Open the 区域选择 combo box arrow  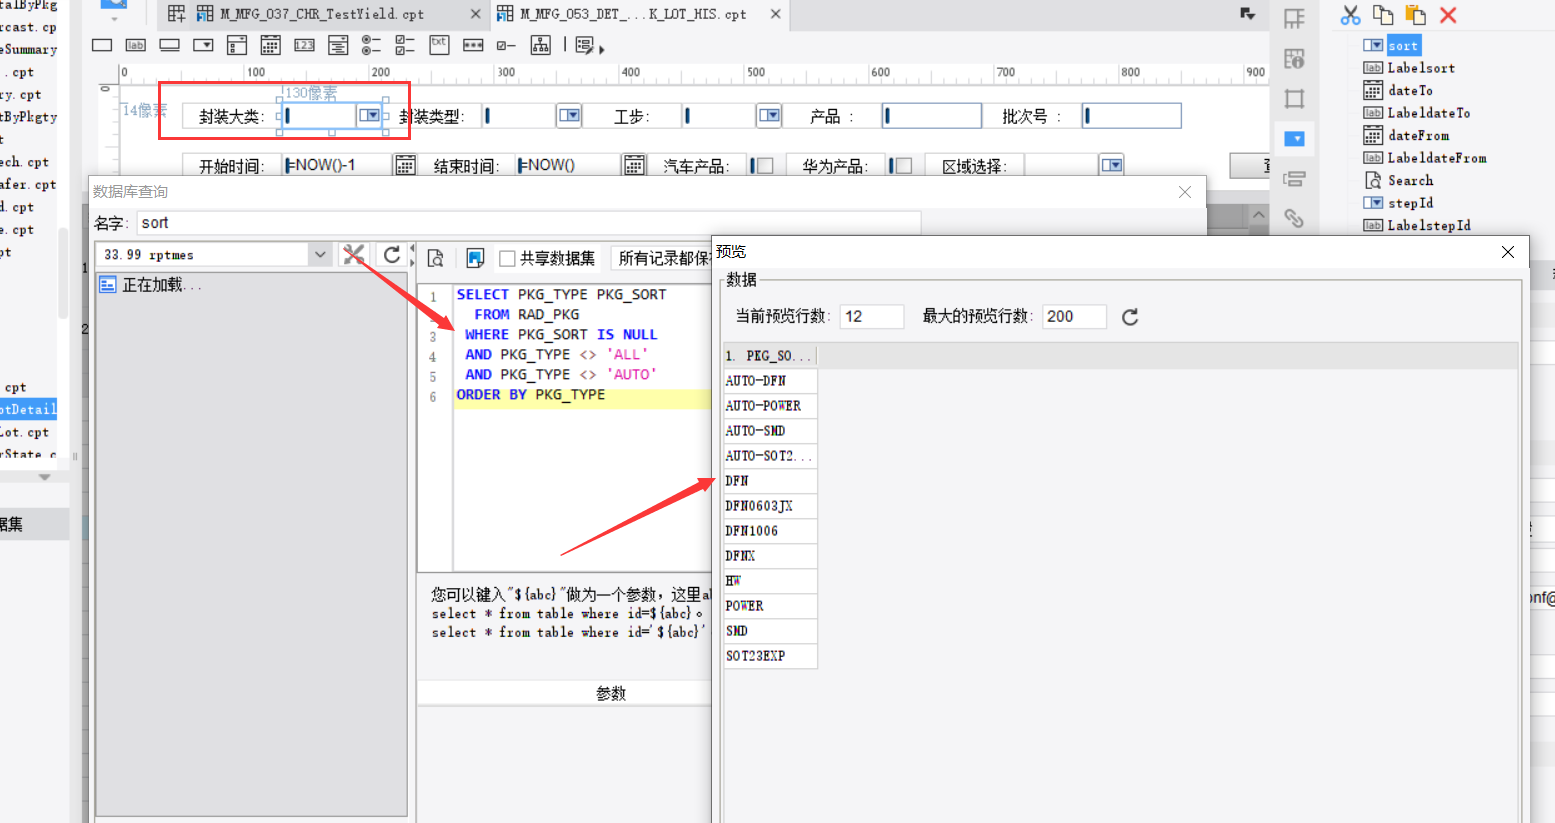tap(1112, 166)
